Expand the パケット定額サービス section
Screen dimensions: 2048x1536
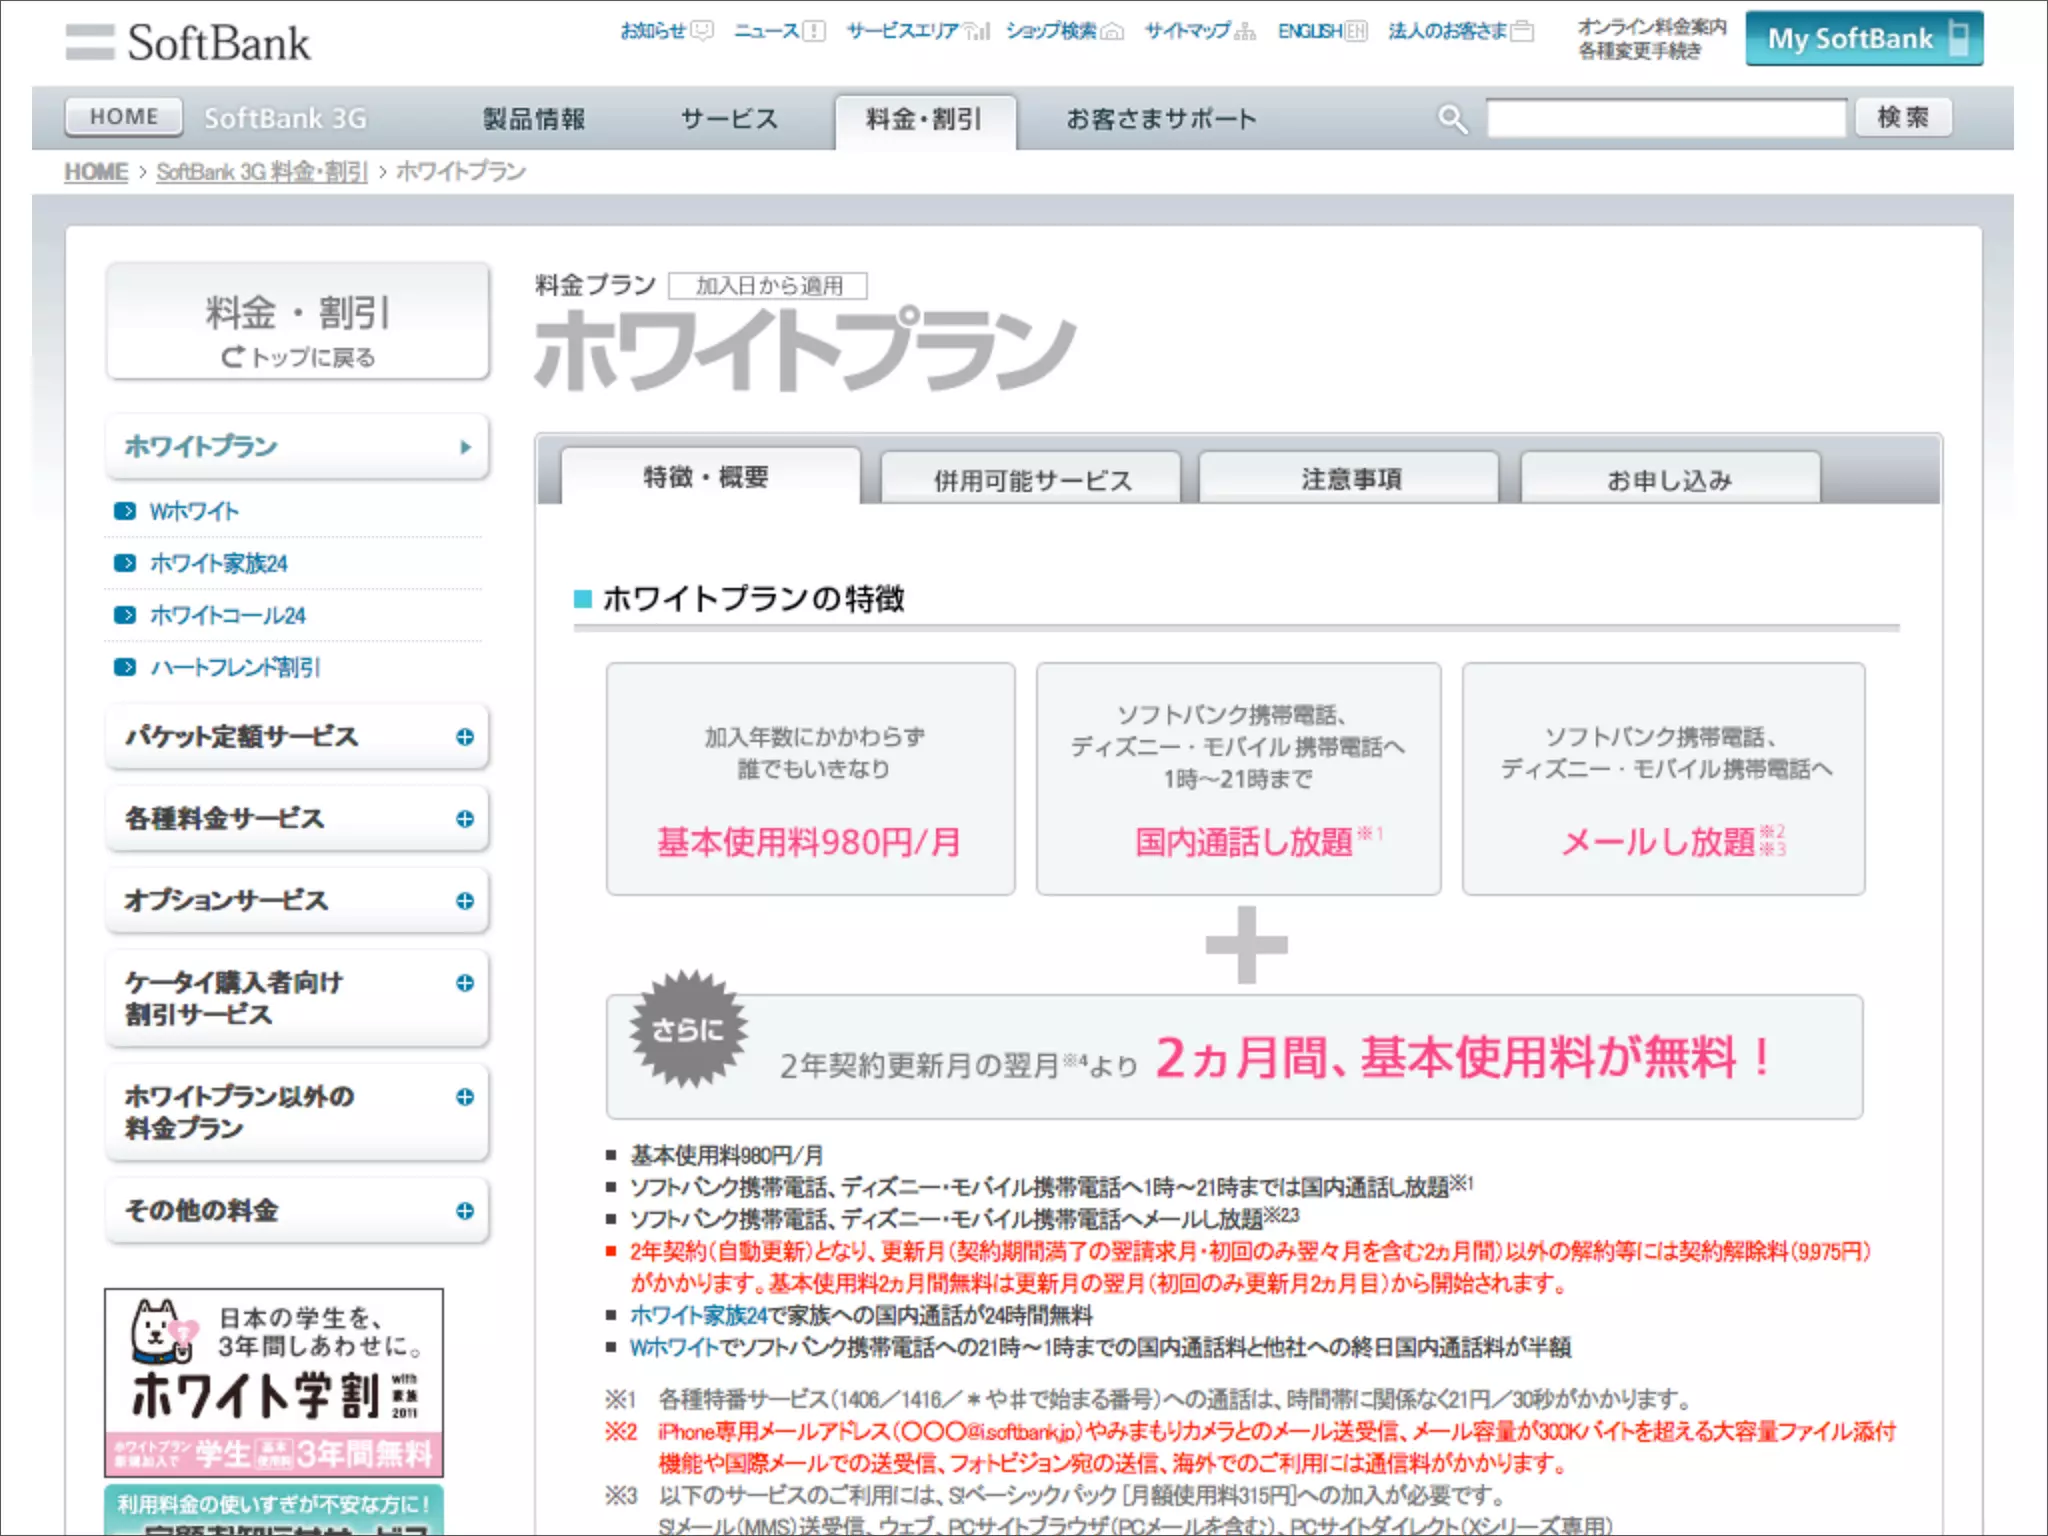click(465, 737)
